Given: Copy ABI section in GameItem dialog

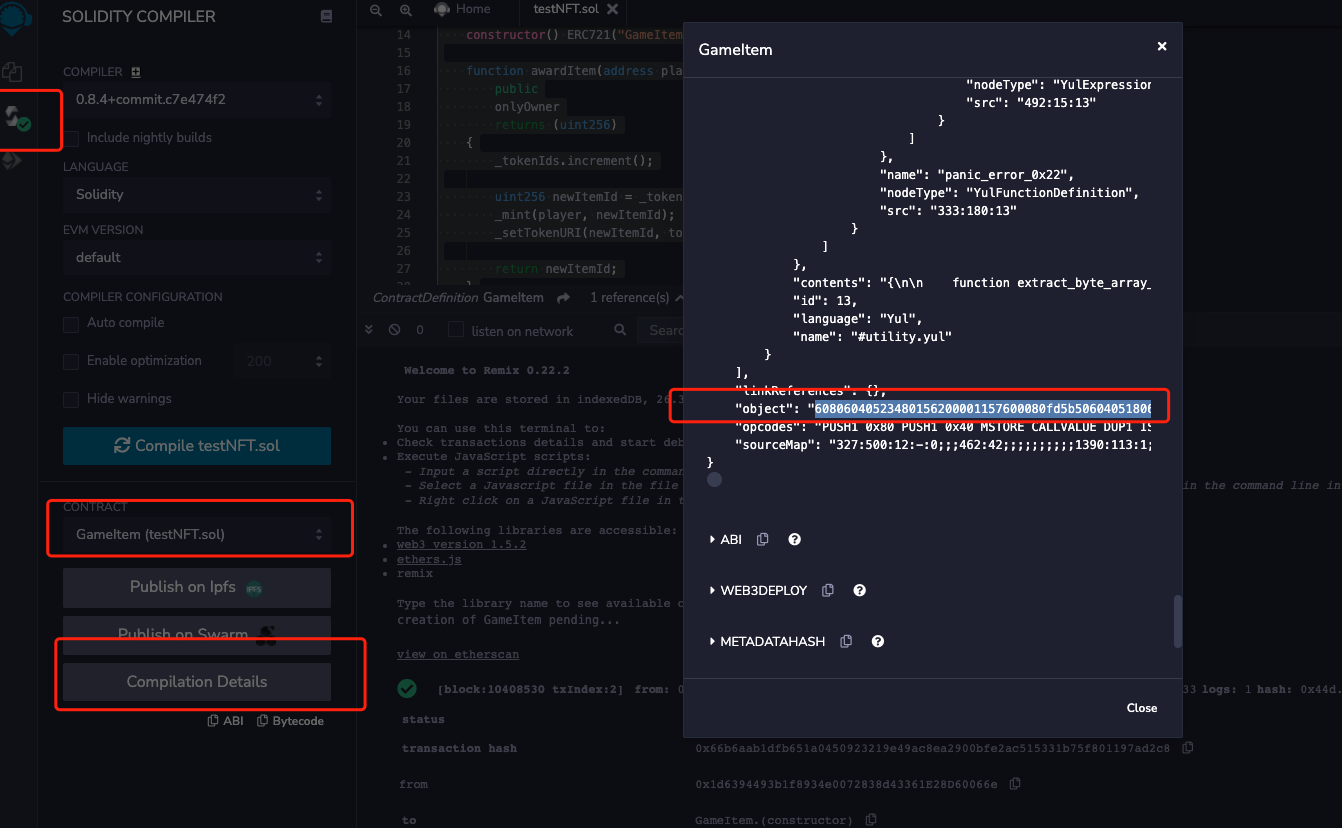Looking at the screenshot, I should 763,539.
